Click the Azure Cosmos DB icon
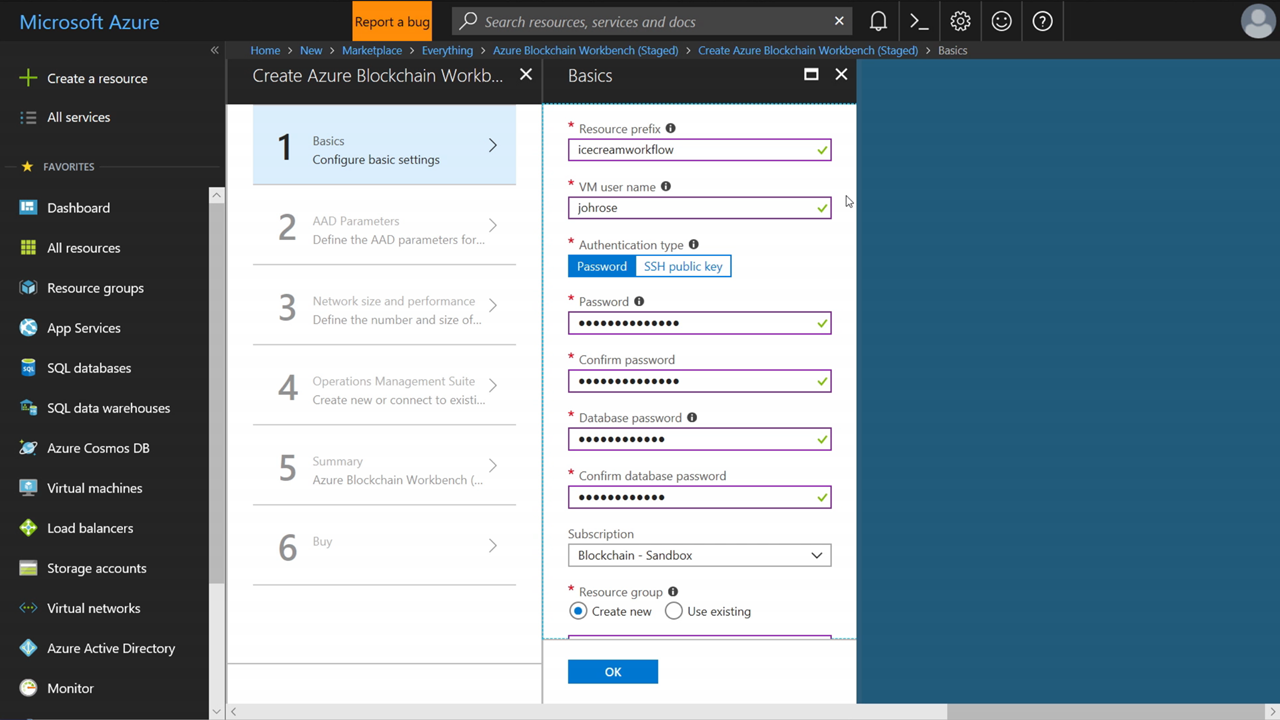The width and height of the screenshot is (1280, 720). tap(28, 448)
